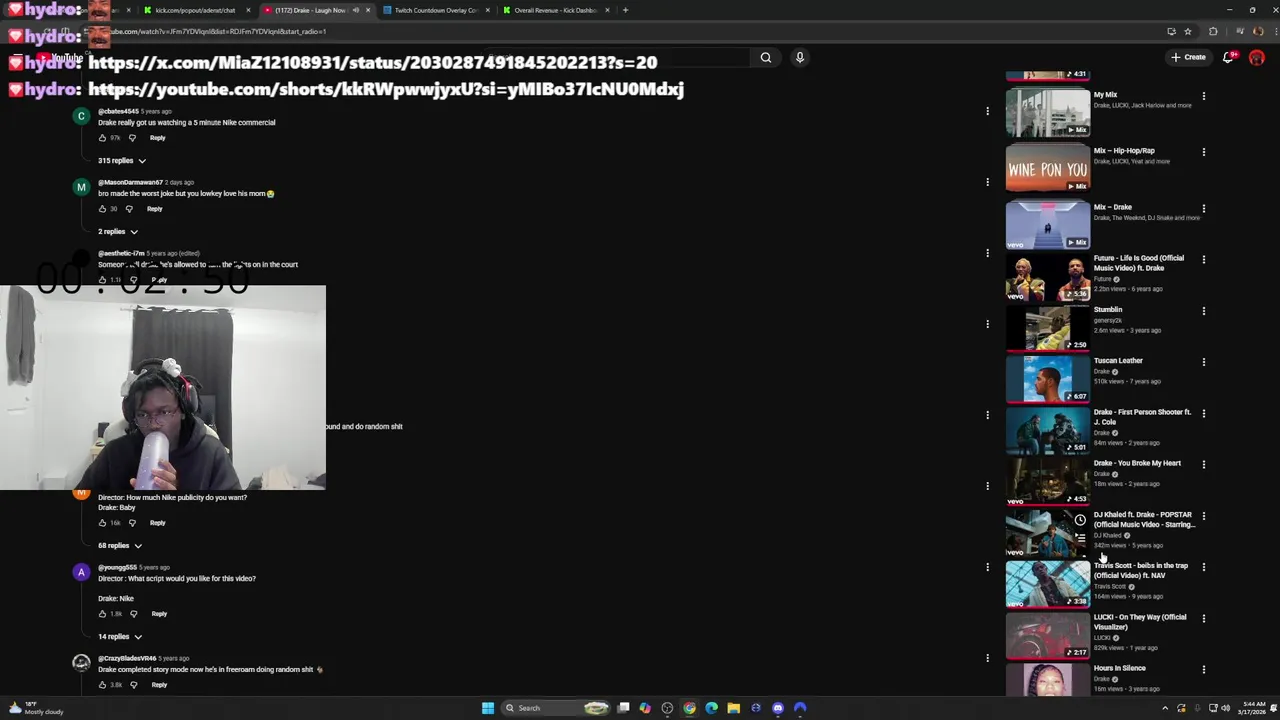The width and height of the screenshot is (1280, 720).
Task: Expand the 68 replies thread
Action: click(x=119, y=546)
